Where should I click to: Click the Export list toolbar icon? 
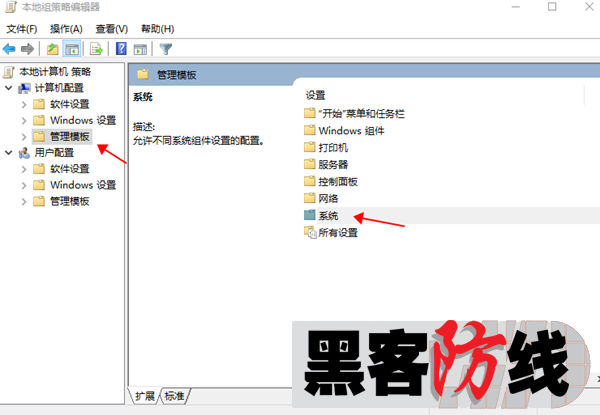pos(96,49)
